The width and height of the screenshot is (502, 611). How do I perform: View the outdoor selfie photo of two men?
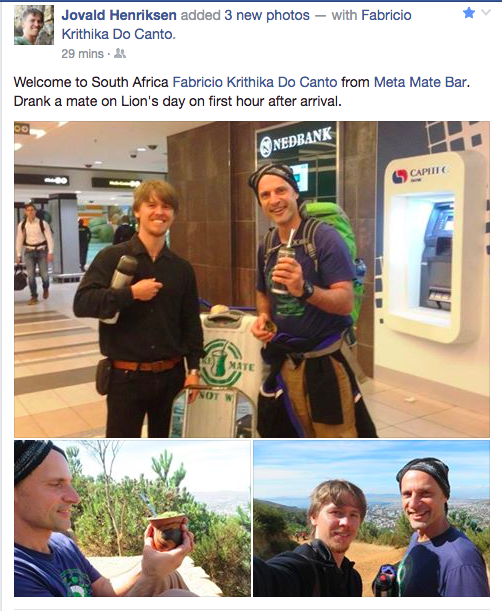pos(371,518)
